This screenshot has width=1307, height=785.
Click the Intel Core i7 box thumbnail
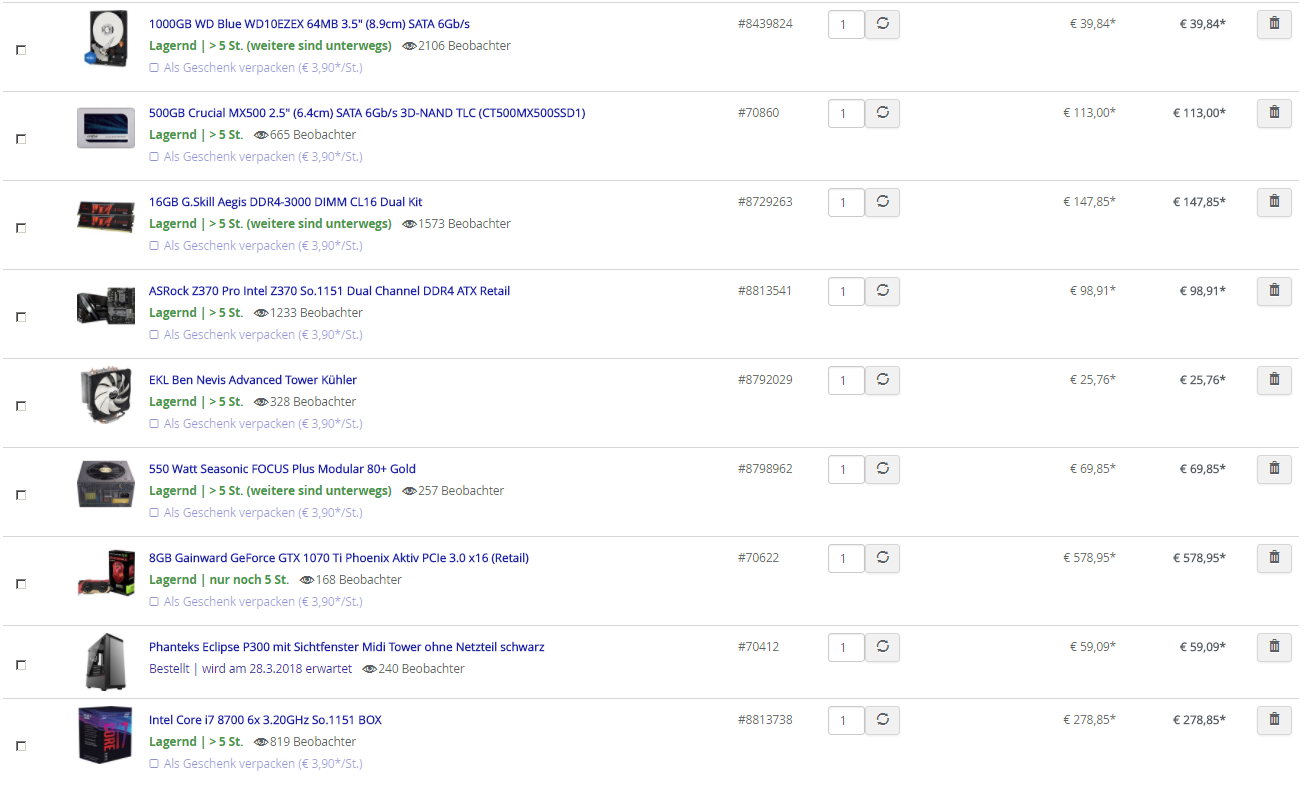point(105,735)
